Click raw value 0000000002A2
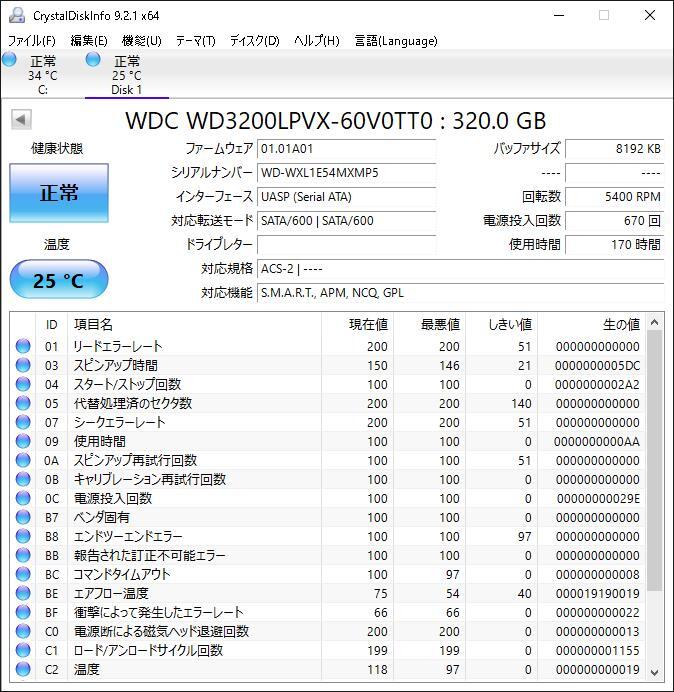The width and height of the screenshot is (674, 692). [597, 385]
